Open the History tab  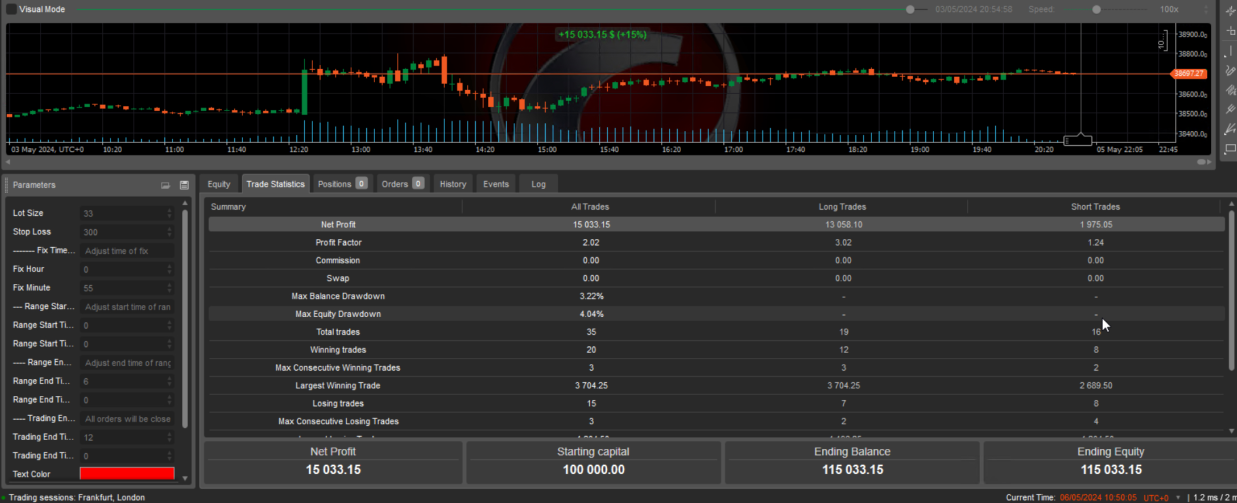click(452, 184)
